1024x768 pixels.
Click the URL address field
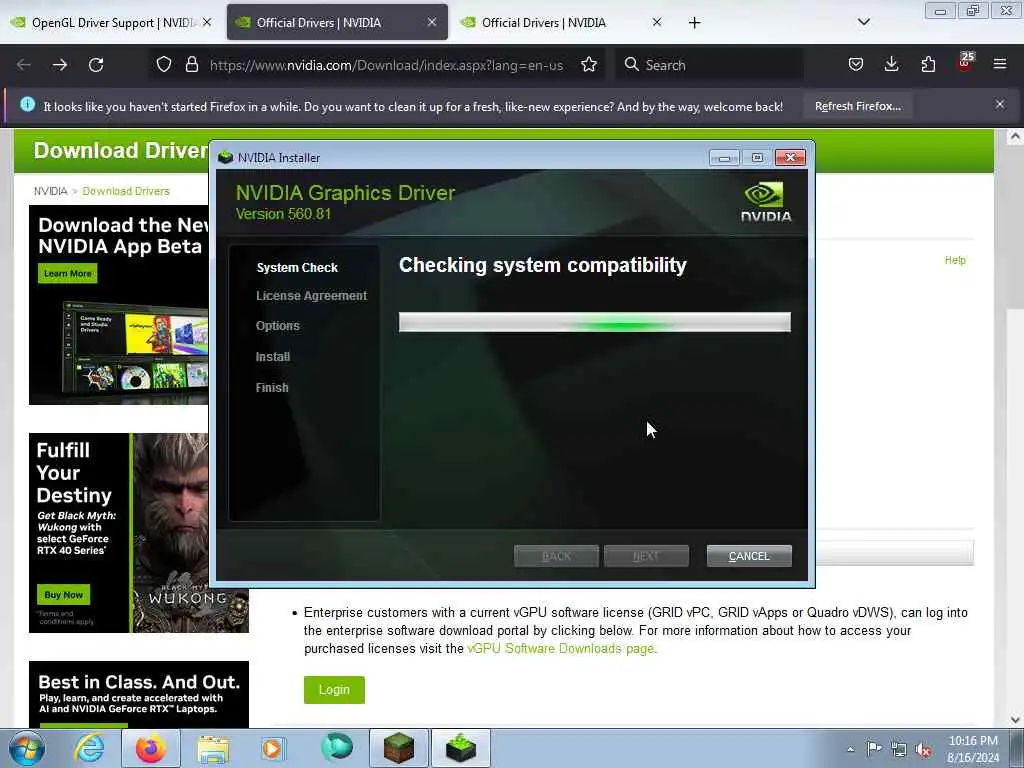[x=386, y=65]
